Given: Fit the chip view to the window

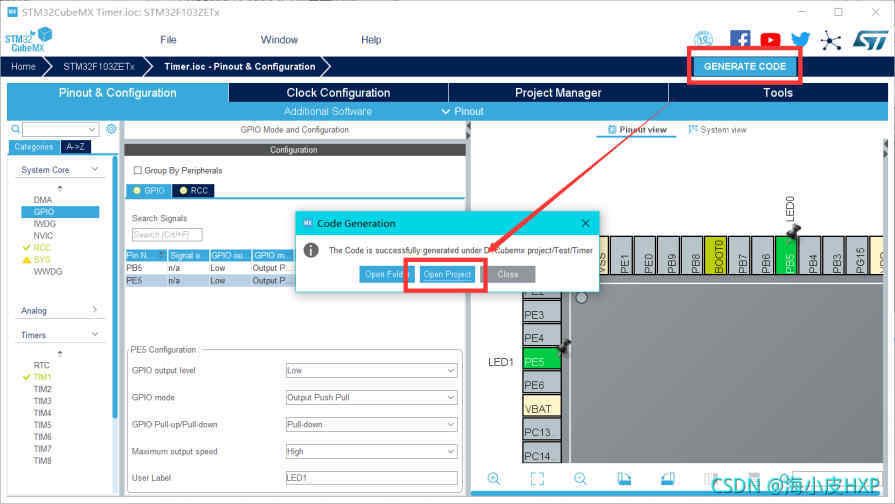Looking at the screenshot, I should click(x=537, y=478).
